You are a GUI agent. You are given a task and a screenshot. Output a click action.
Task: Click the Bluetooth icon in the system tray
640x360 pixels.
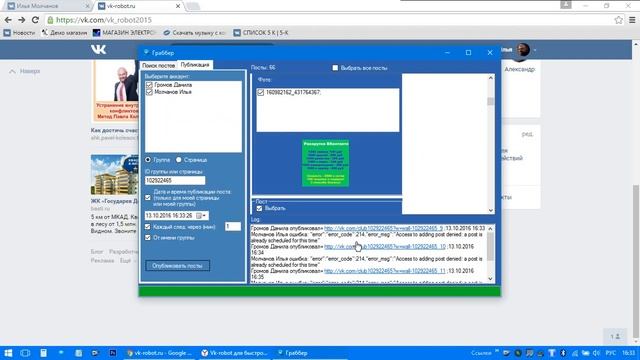[x=563, y=353]
